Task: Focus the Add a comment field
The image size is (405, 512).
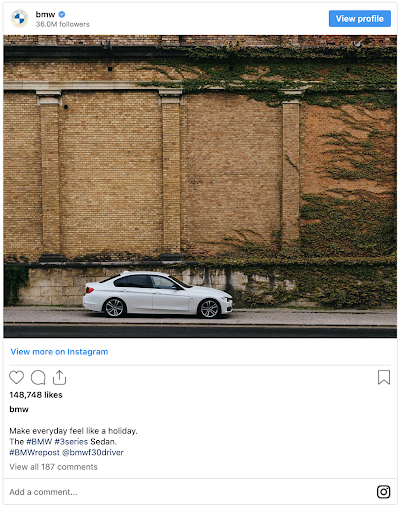Action: 190,492
